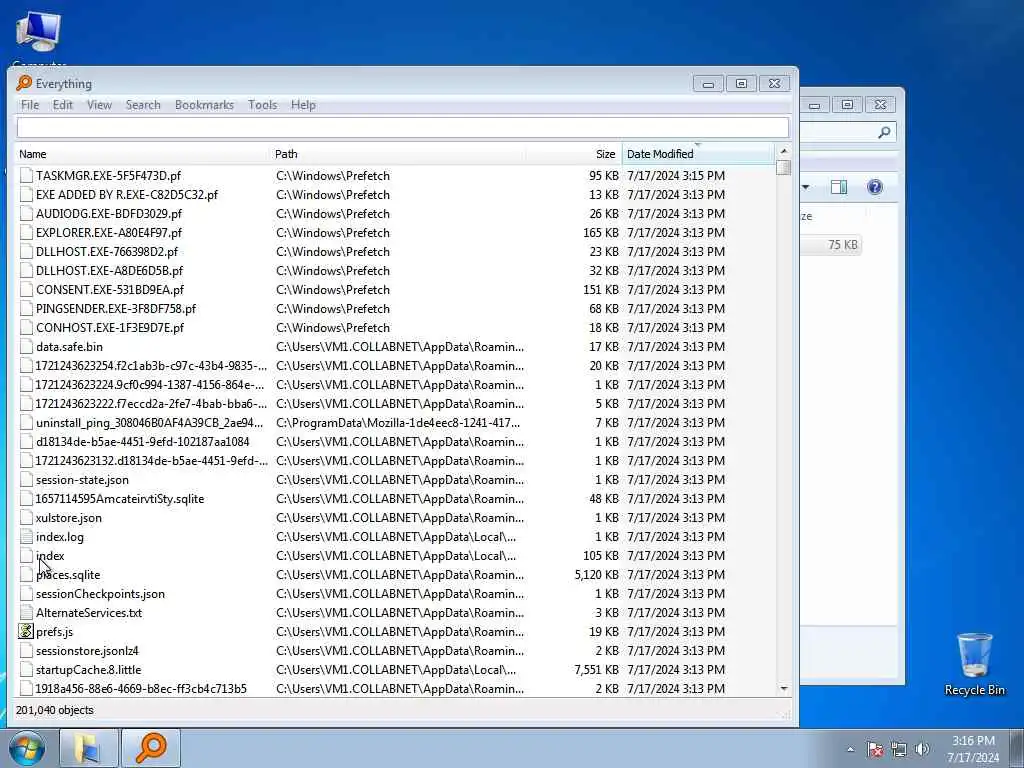Select file icon of DLLHOST.EXE-766398D2.pf
Image resolution: width=1024 pixels, height=768 pixels.
26,251
